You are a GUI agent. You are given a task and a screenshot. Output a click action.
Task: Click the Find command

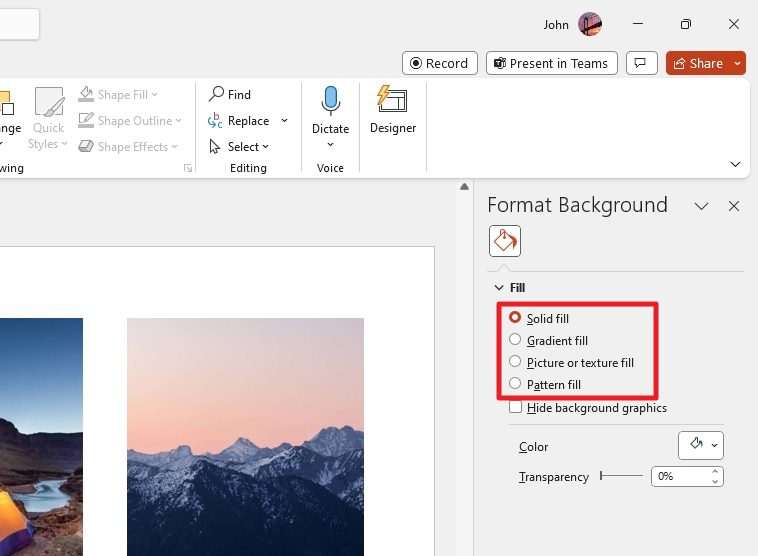pyautogui.click(x=230, y=94)
